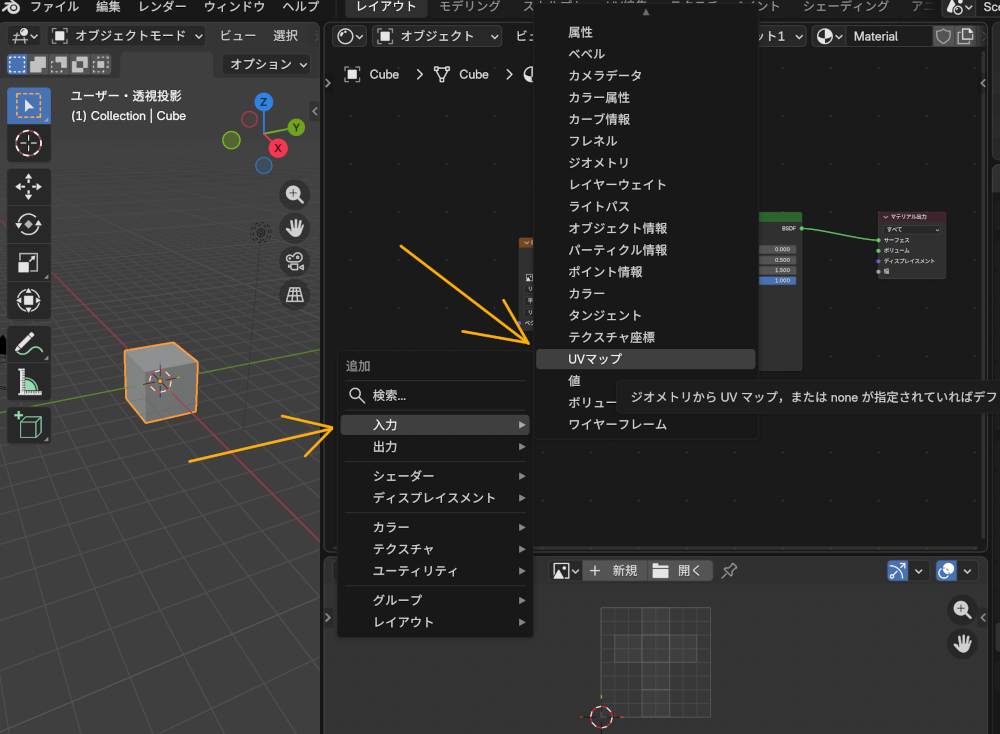Select the Annotate tool
1000x734 pixels.
(28, 343)
